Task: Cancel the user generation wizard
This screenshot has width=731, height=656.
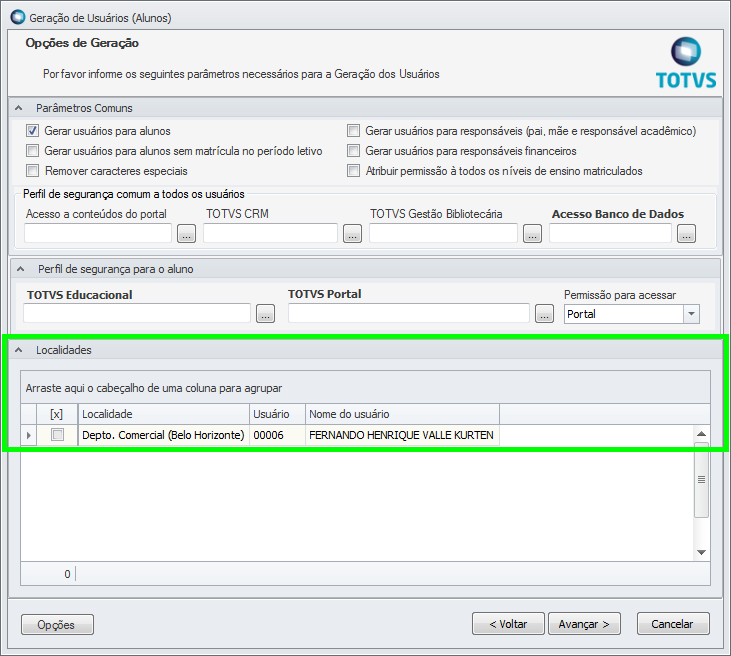Action: point(673,624)
